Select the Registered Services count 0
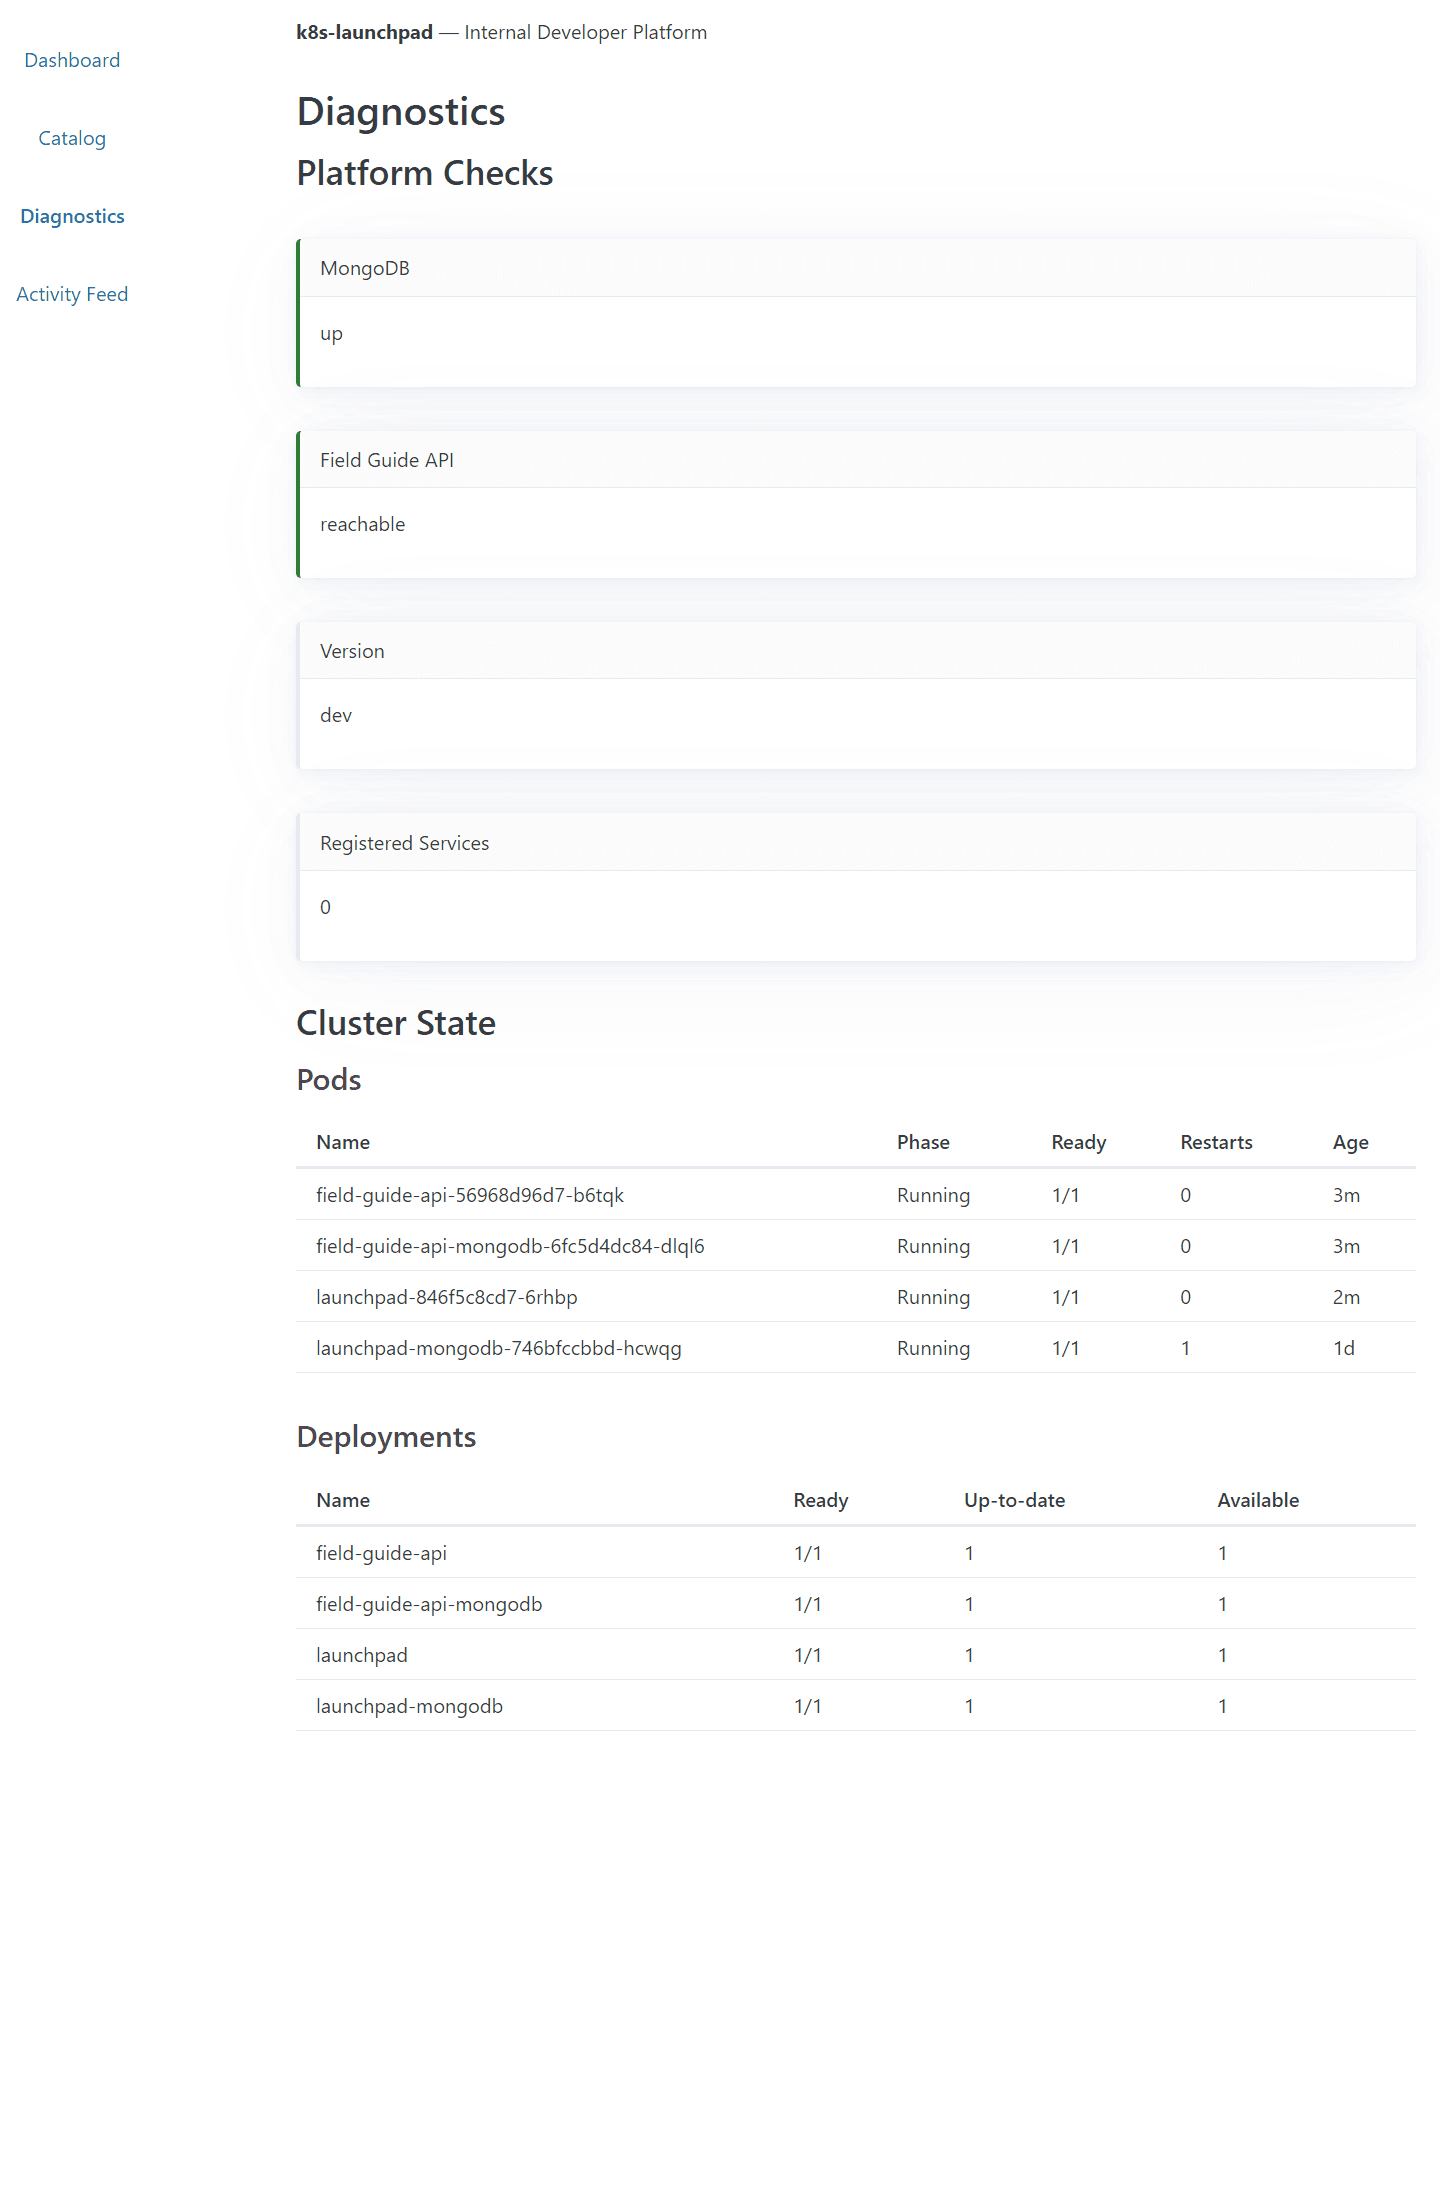 pos(325,907)
